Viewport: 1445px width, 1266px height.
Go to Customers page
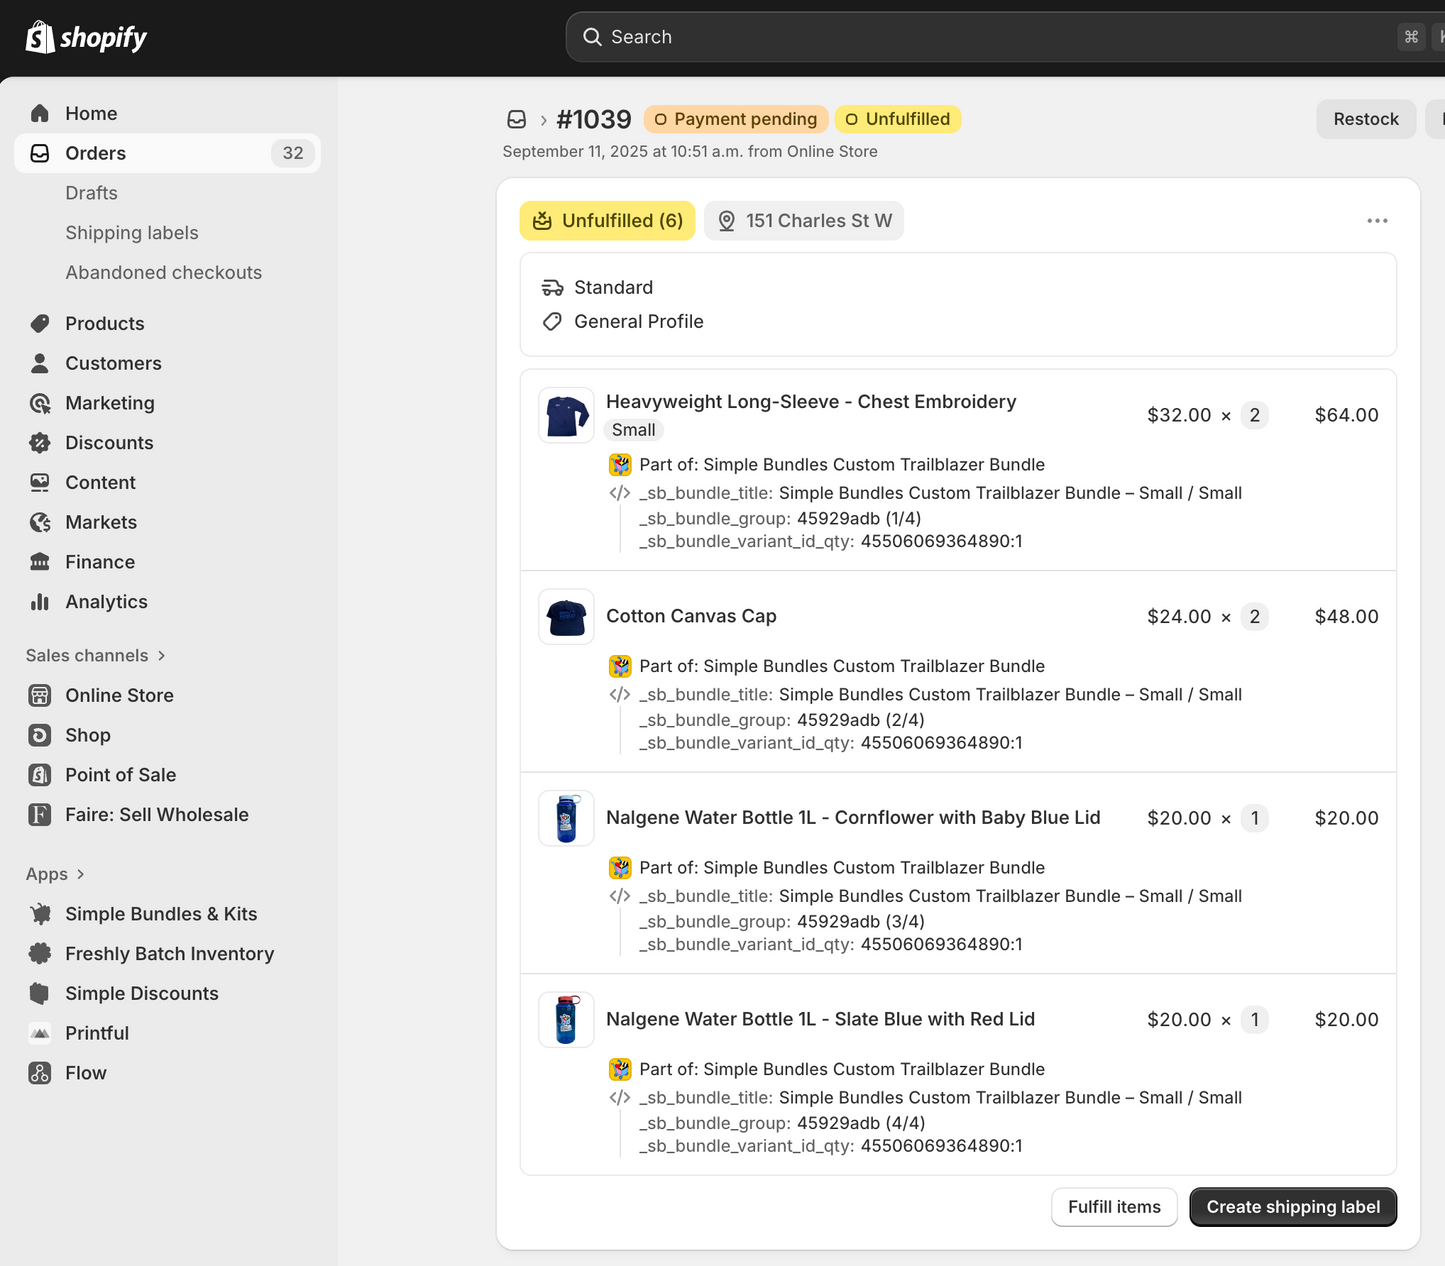113,363
